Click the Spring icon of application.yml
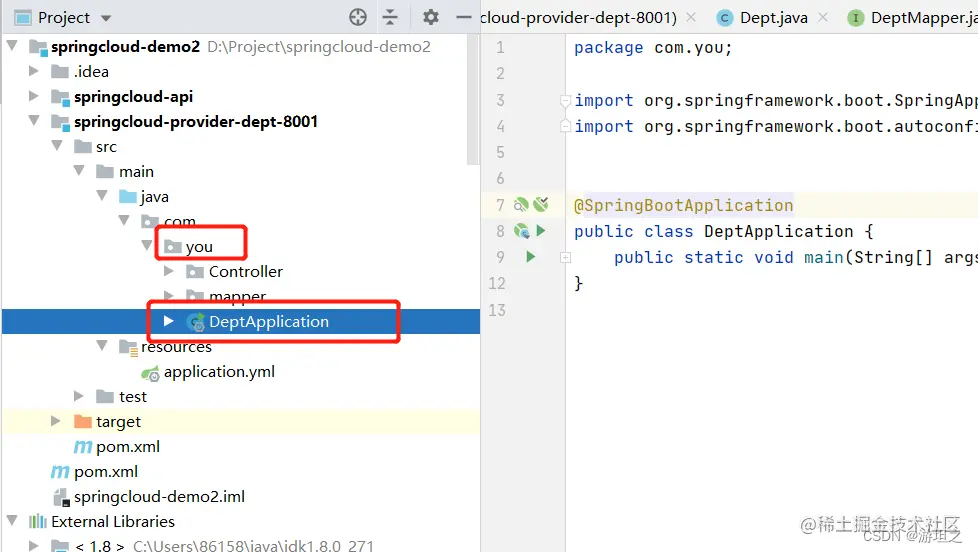Viewport: 978px width, 552px height. (150, 373)
